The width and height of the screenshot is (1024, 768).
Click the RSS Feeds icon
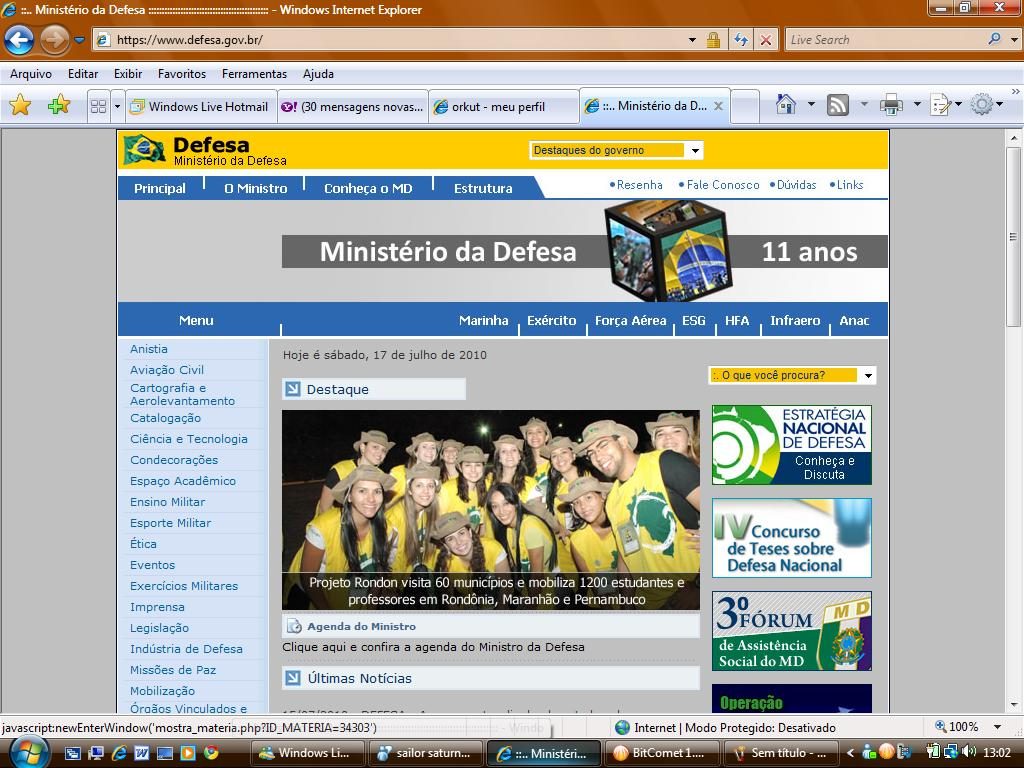tap(838, 104)
